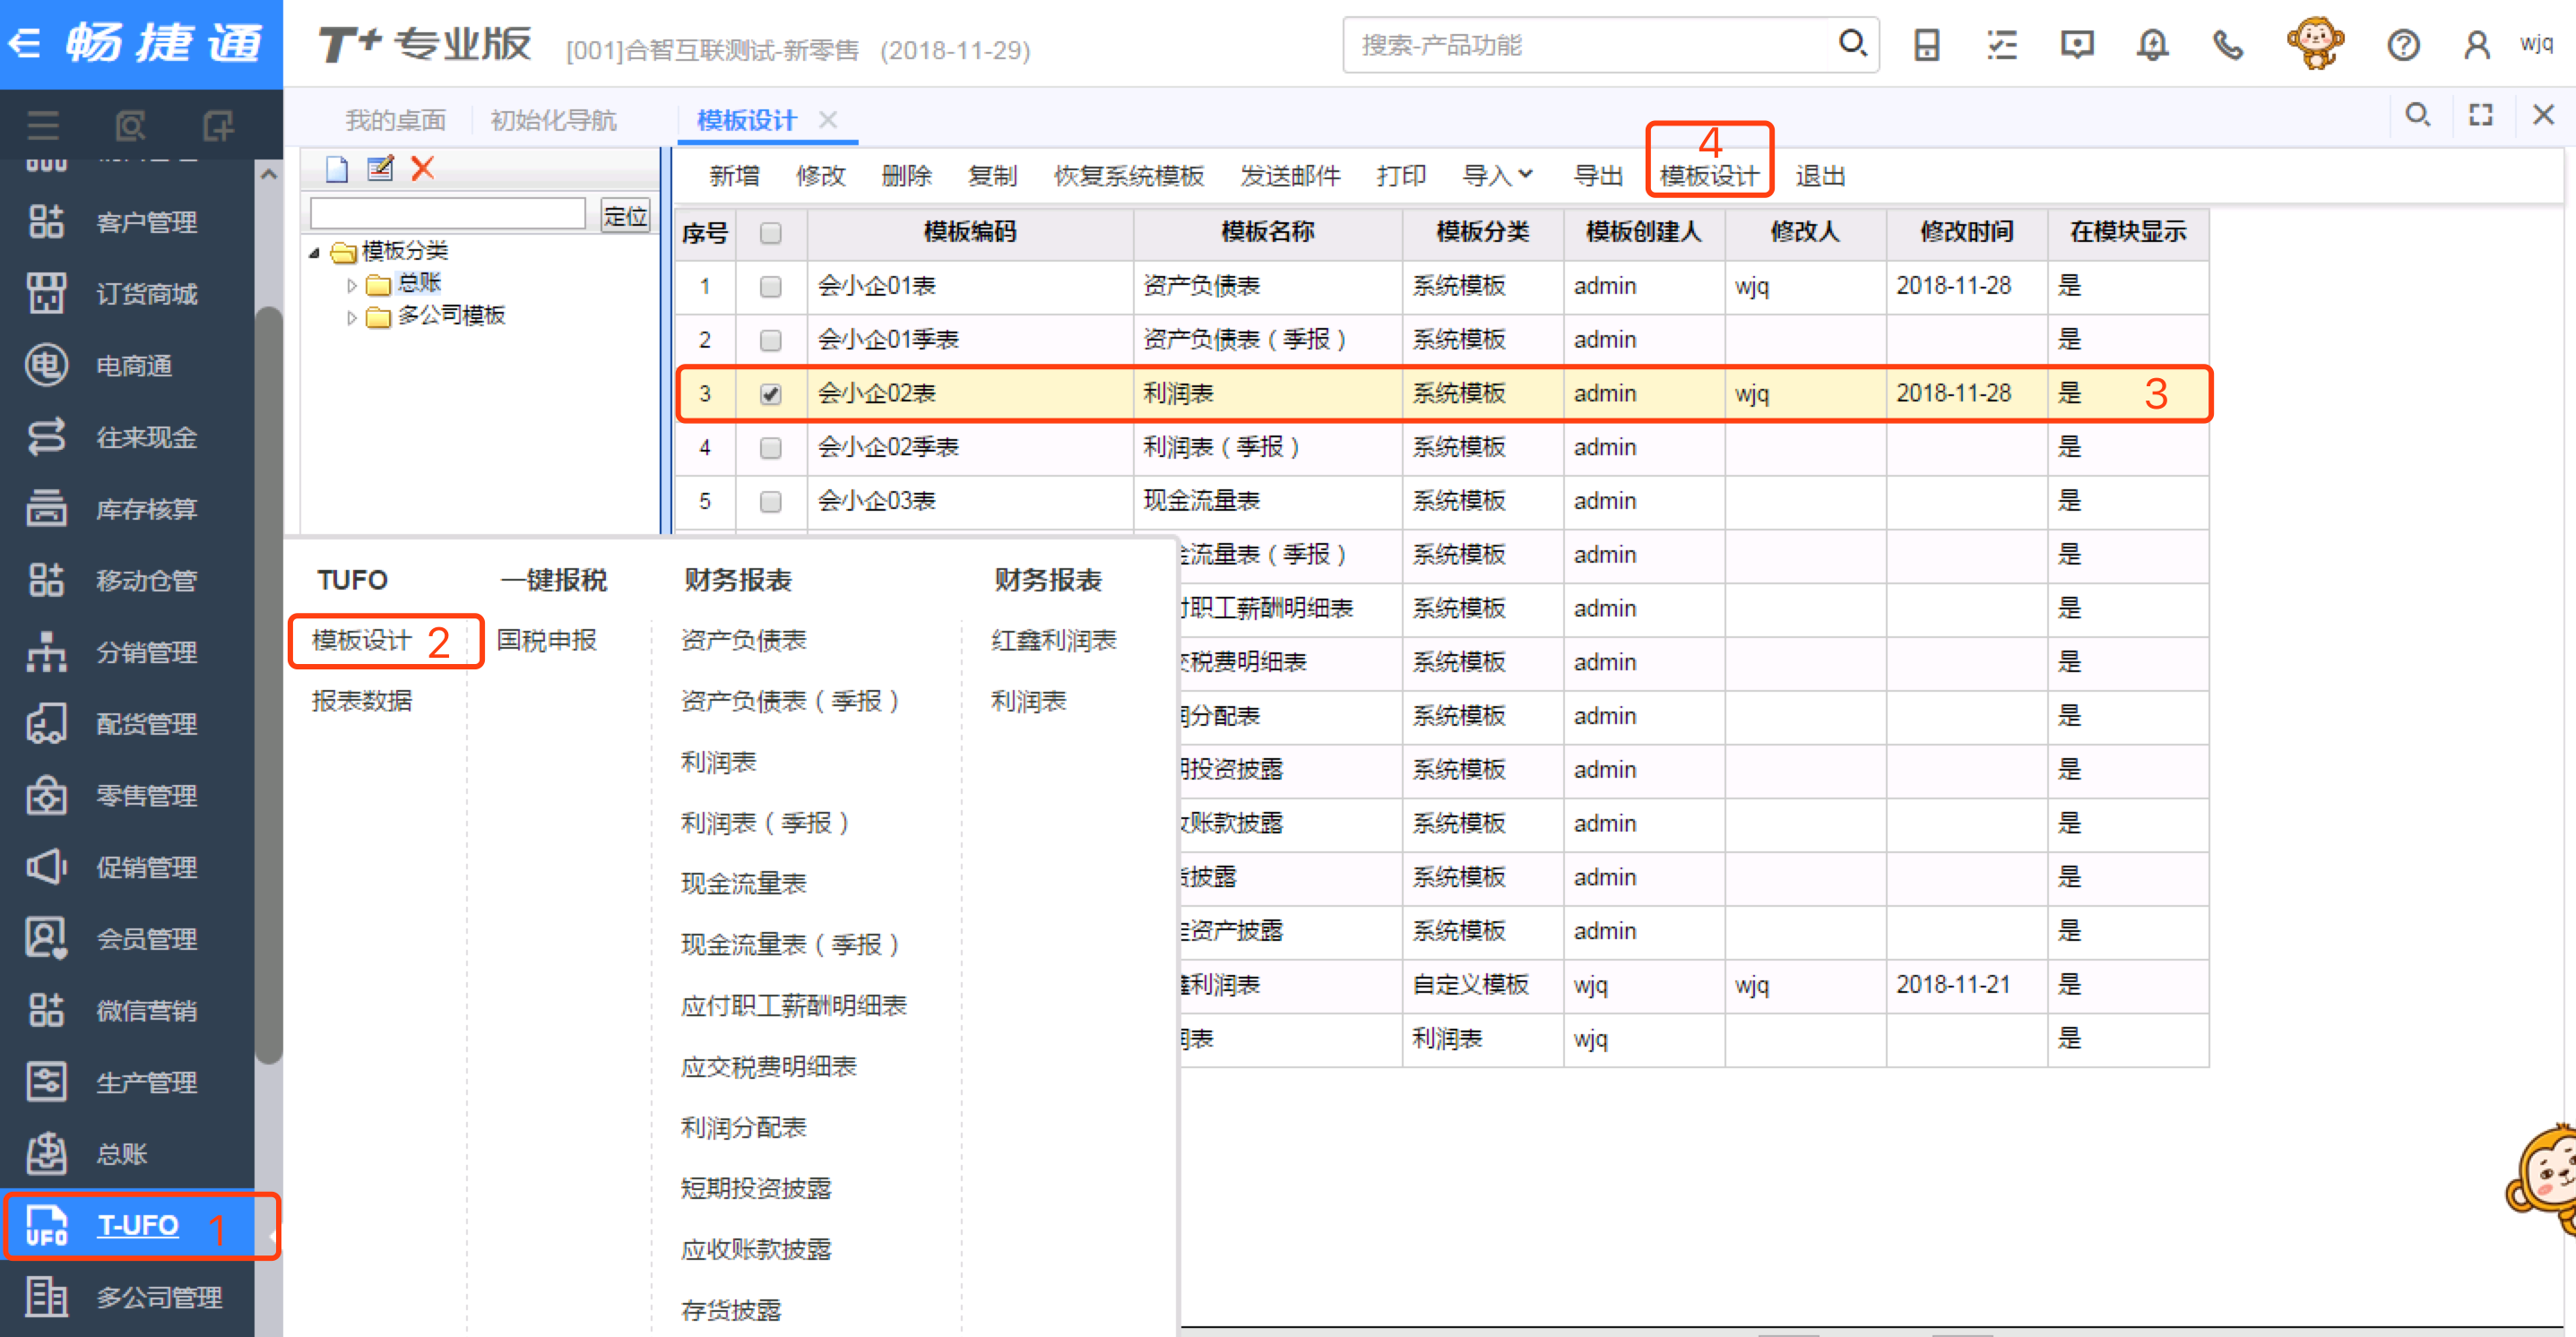Click the fullscreen expand icon
This screenshot has width=2576, height=1337.
click(x=2480, y=115)
